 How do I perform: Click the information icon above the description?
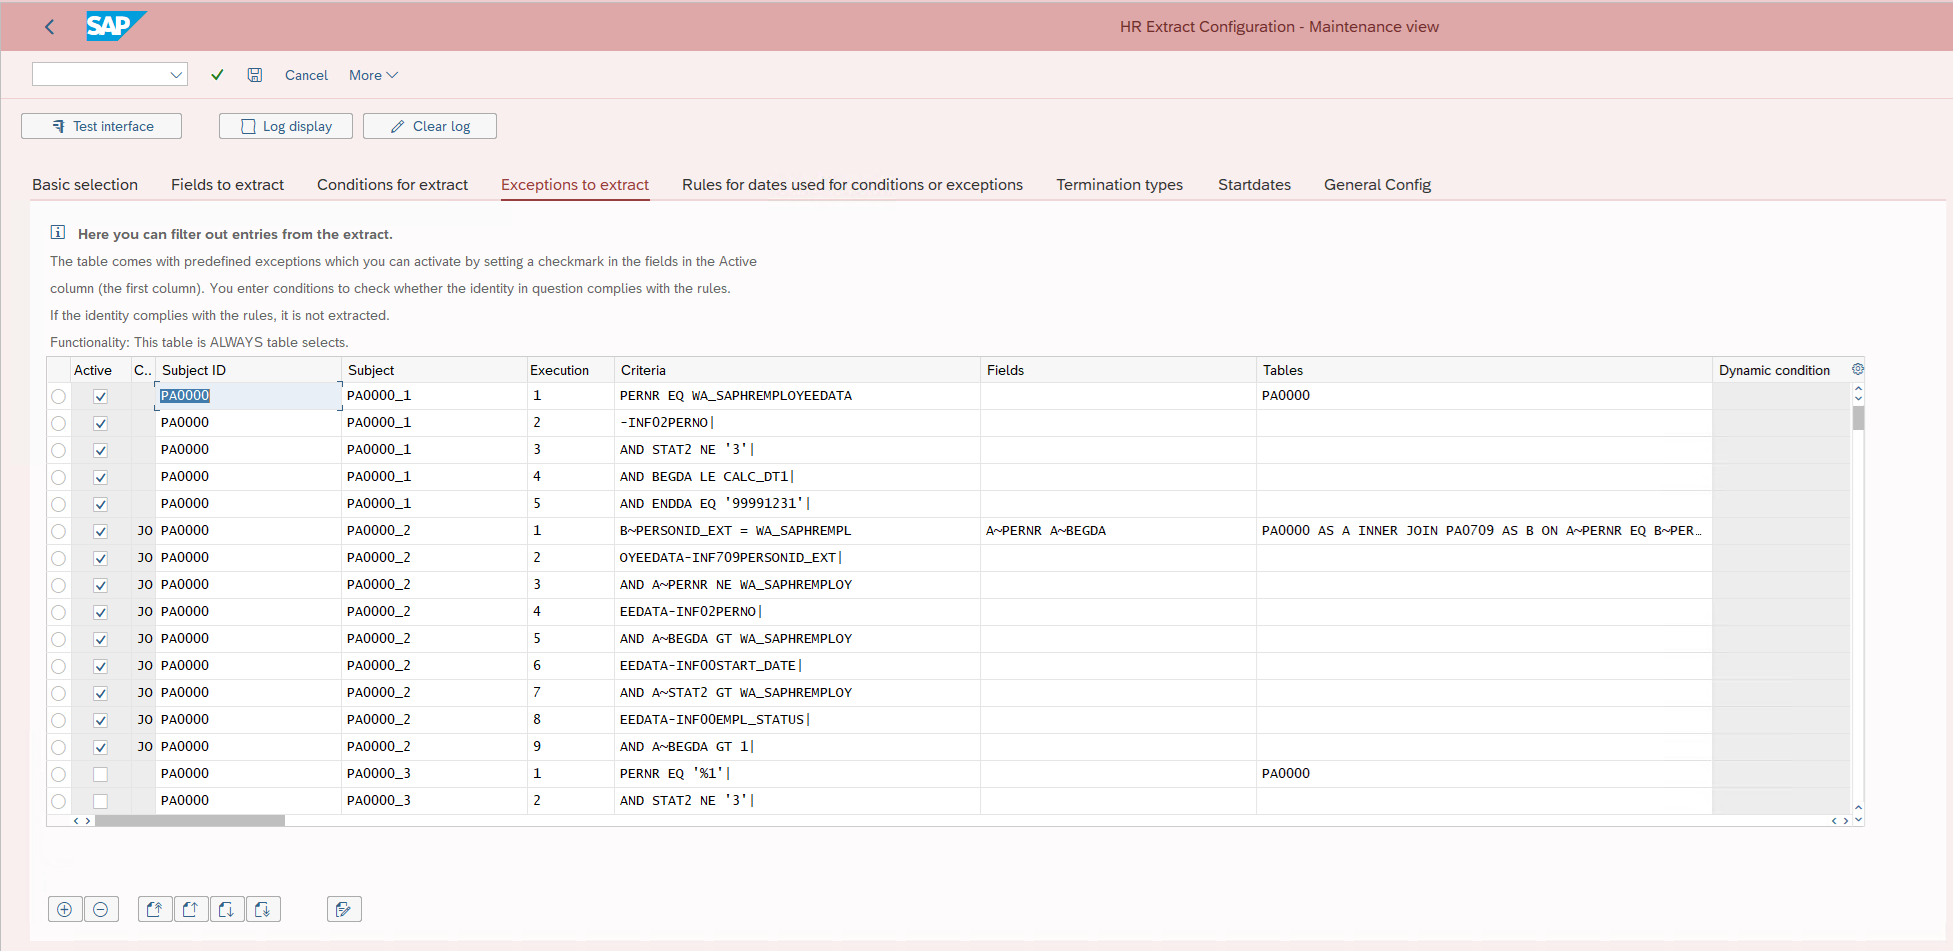click(58, 232)
